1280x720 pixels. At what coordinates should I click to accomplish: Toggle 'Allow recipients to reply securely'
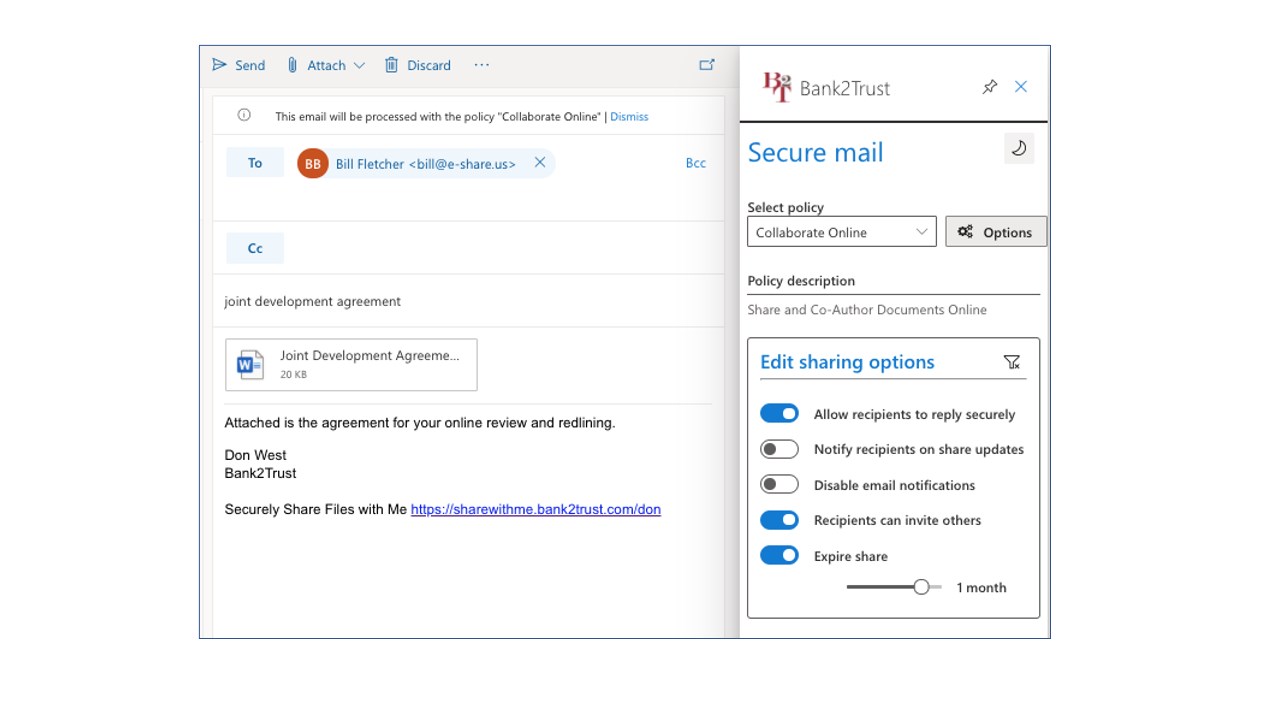pos(779,413)
